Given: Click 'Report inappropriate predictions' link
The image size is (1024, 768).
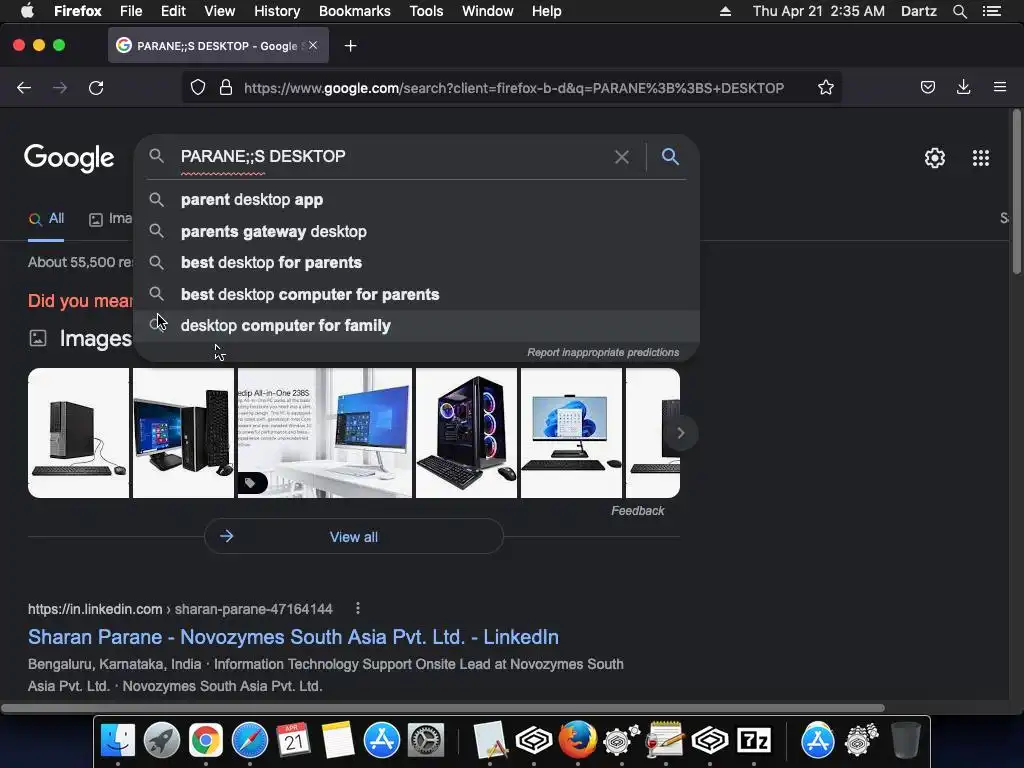Looking at the screenshot, I should pos(603,352).
